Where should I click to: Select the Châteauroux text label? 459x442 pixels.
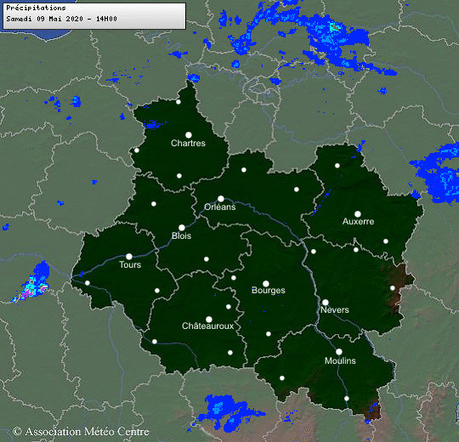pyautogui.click(x=208, y=326)
